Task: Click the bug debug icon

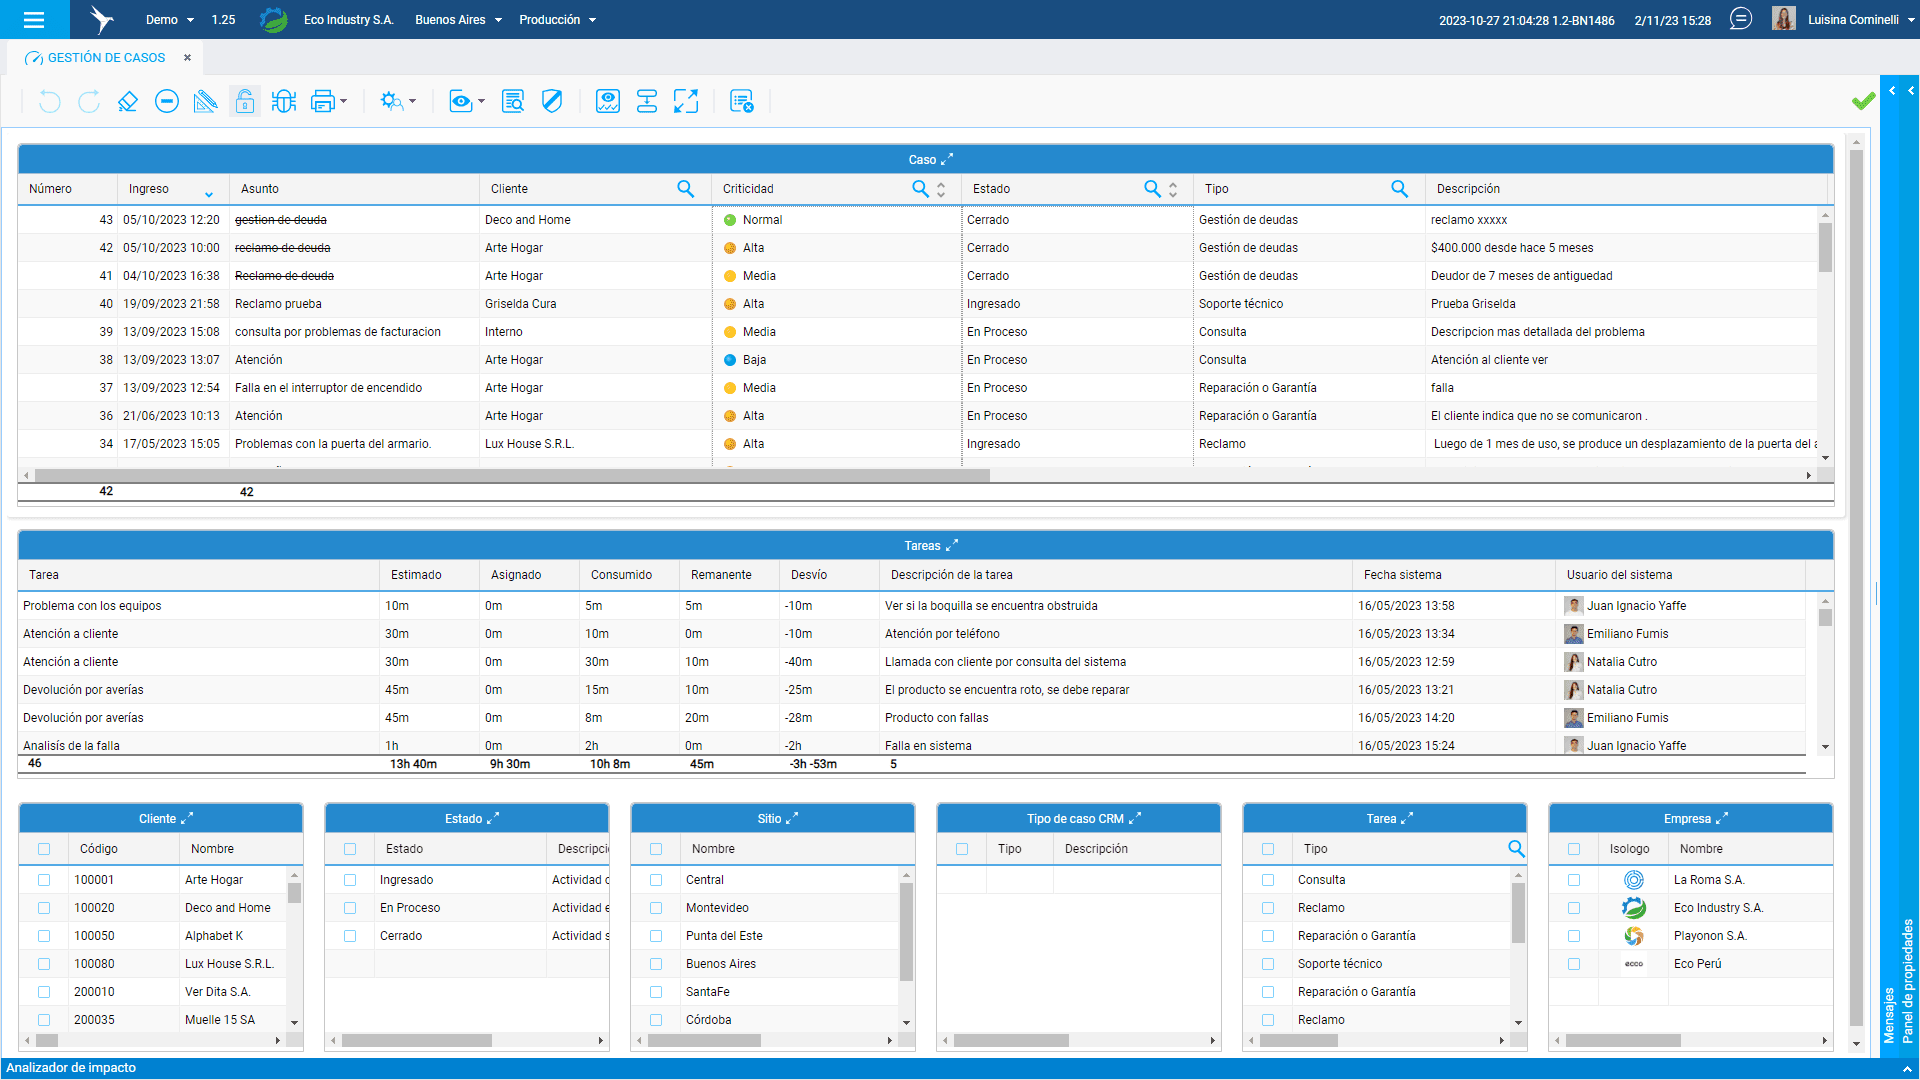Action: tap(284, 101)
